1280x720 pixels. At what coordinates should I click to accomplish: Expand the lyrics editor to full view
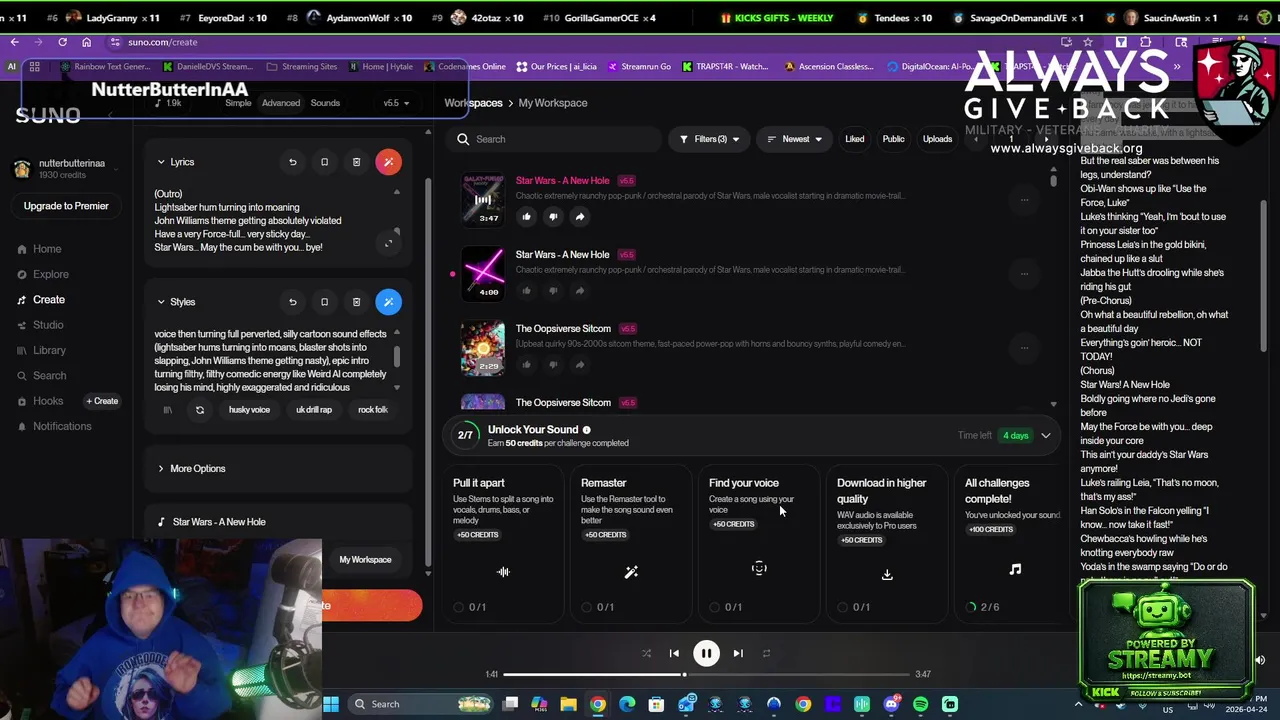click(389, 243)
